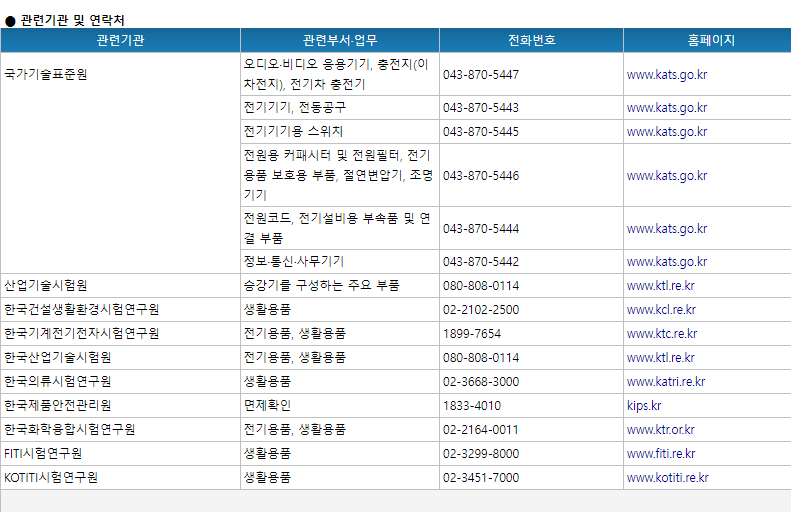Select the KOTITI시험연구원 cell
The width and height of the screenshot is (791, 512).
120,478
